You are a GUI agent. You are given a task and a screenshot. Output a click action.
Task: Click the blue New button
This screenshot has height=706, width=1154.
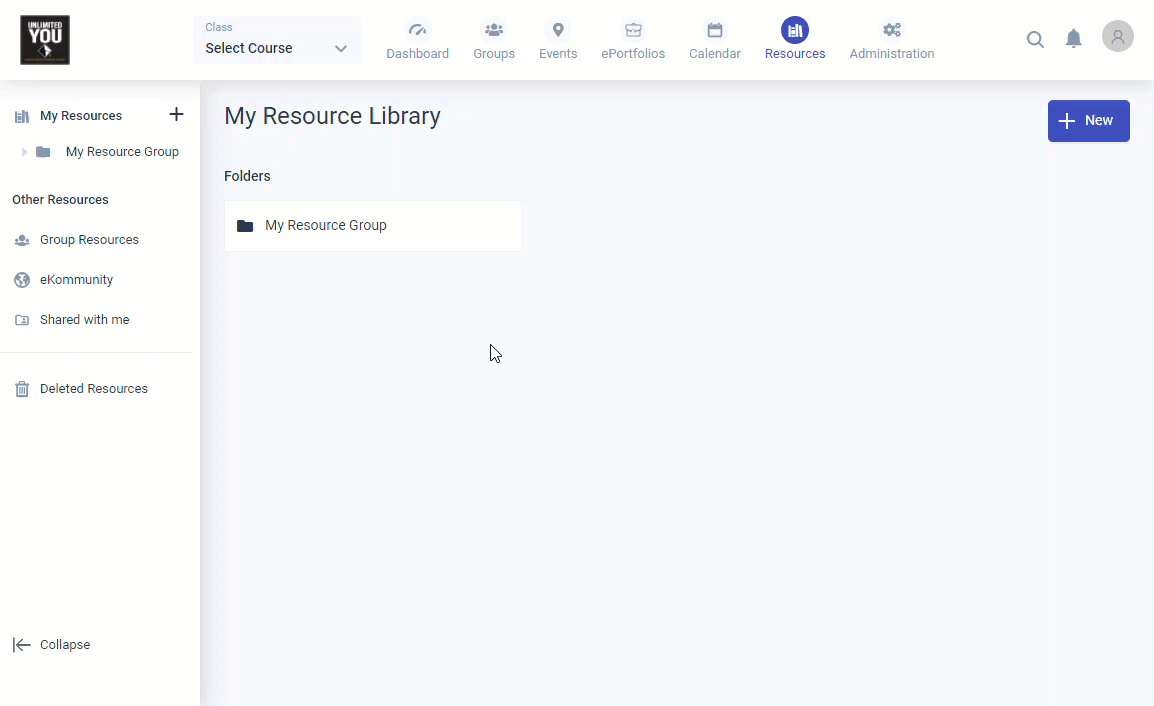(x=1088, y=121)
